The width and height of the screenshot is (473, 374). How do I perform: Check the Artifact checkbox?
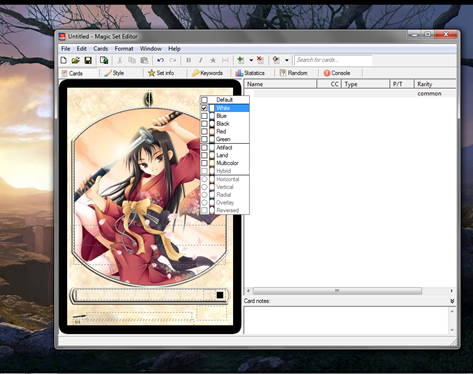tap(204, 147)
